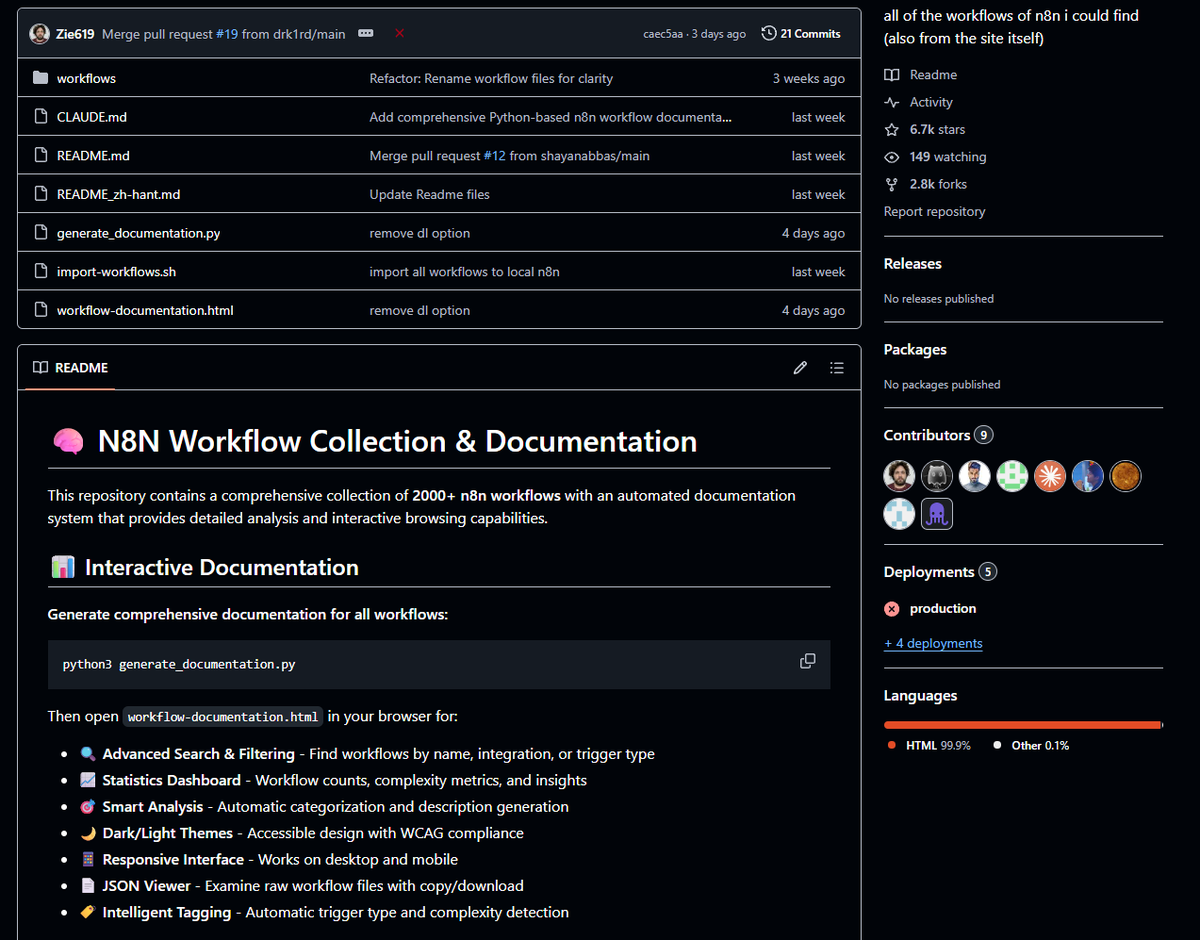Open 'import all workflows to local n8n' commit

(x=464, y=272)
